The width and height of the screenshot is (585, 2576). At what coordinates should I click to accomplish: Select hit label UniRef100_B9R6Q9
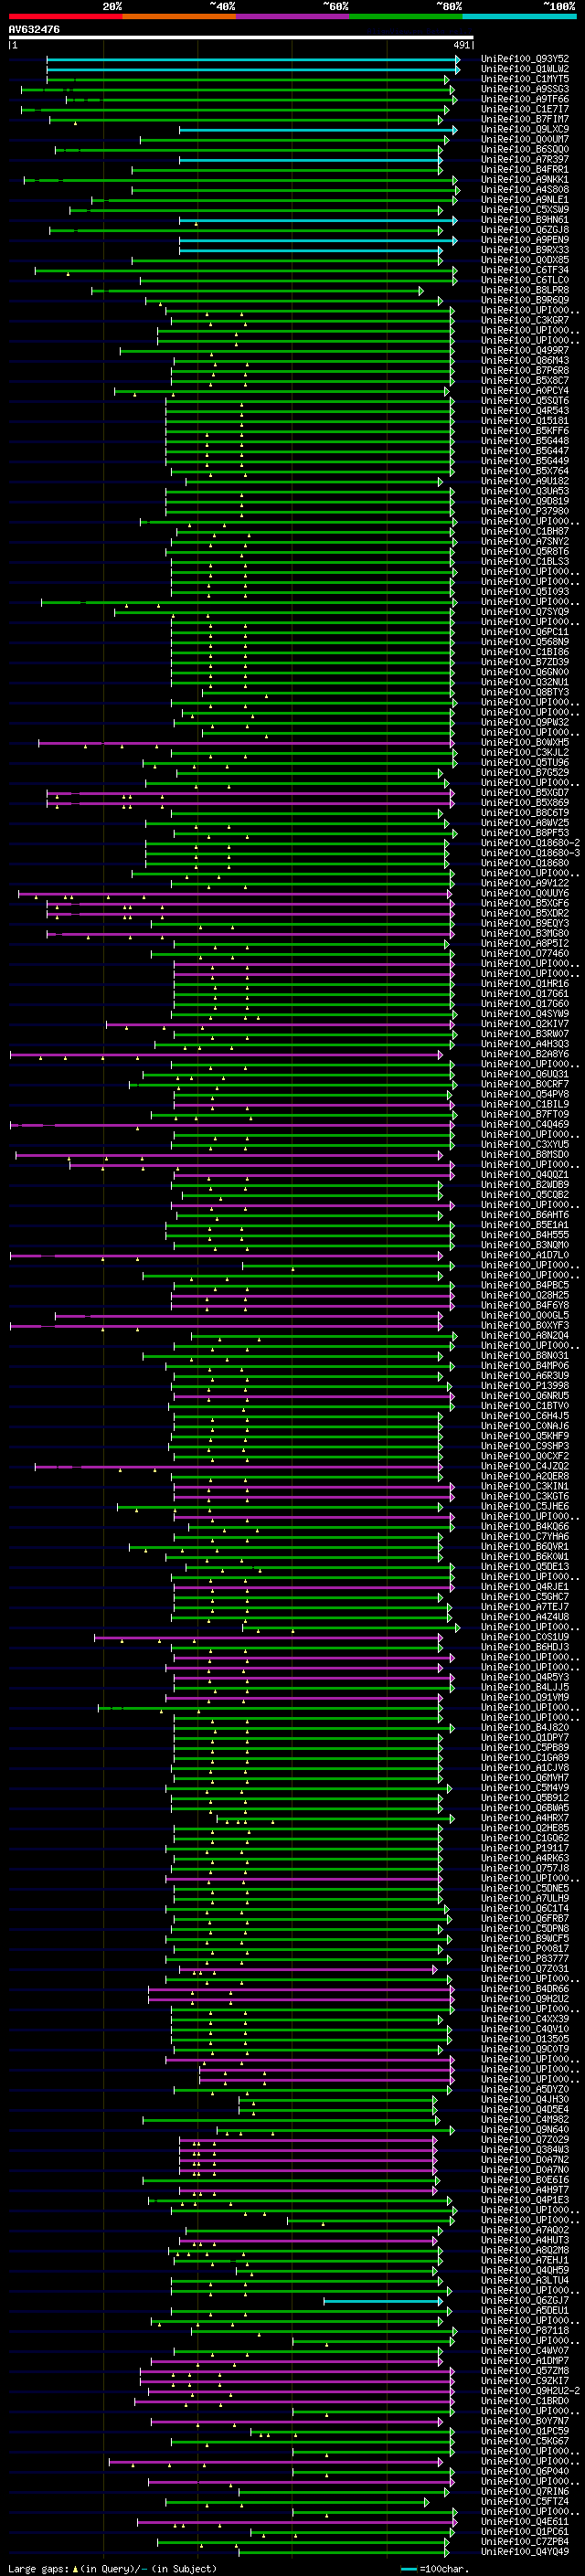pyautogui.click(x=525, y=300)
